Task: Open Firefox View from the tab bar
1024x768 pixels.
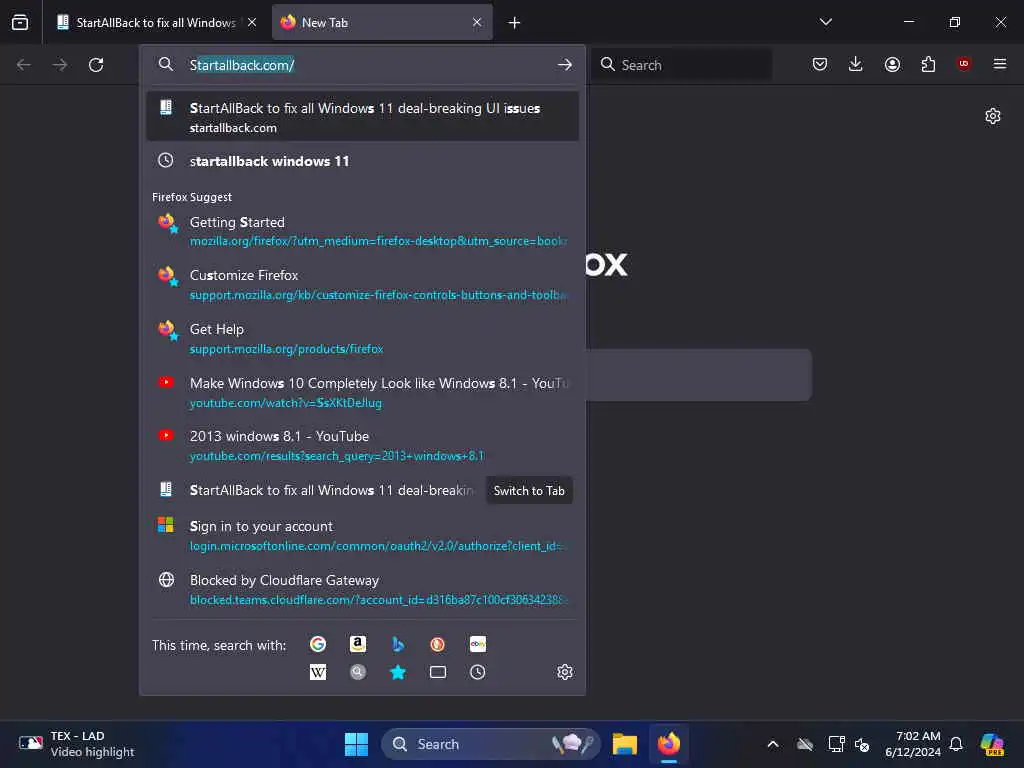Action: (20, 23)
